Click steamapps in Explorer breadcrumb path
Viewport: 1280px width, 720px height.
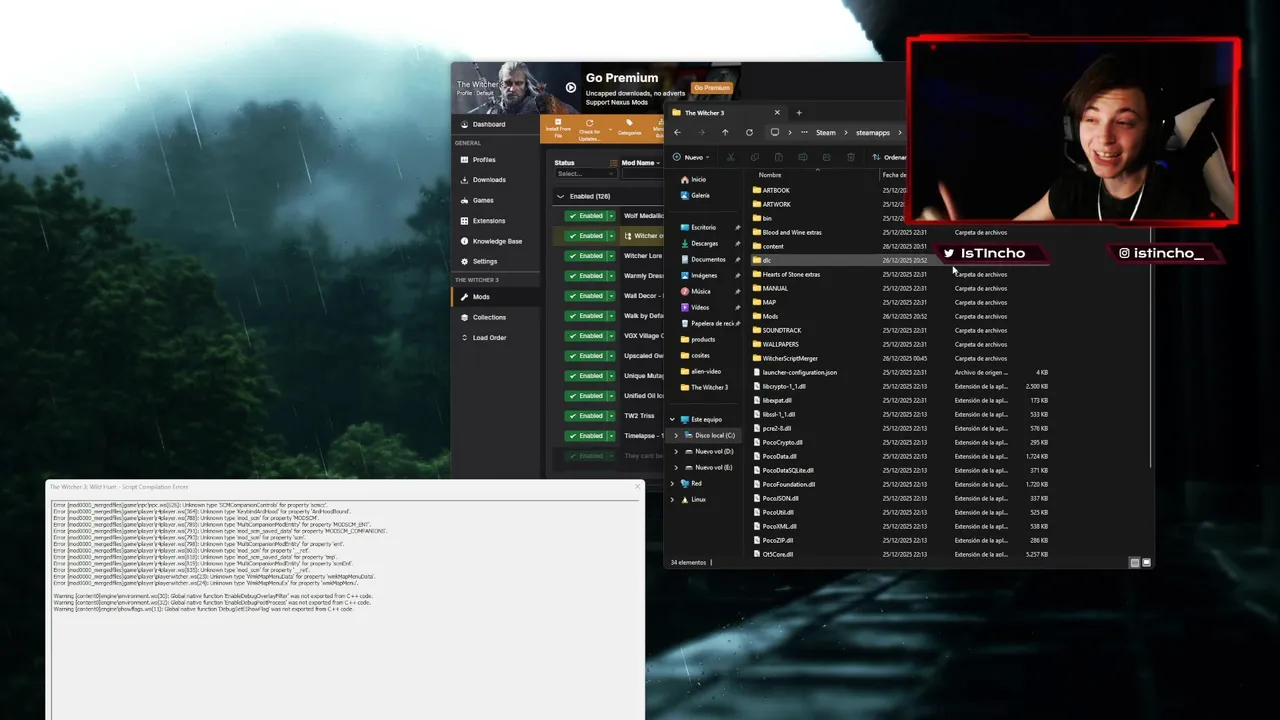(873, 133)
